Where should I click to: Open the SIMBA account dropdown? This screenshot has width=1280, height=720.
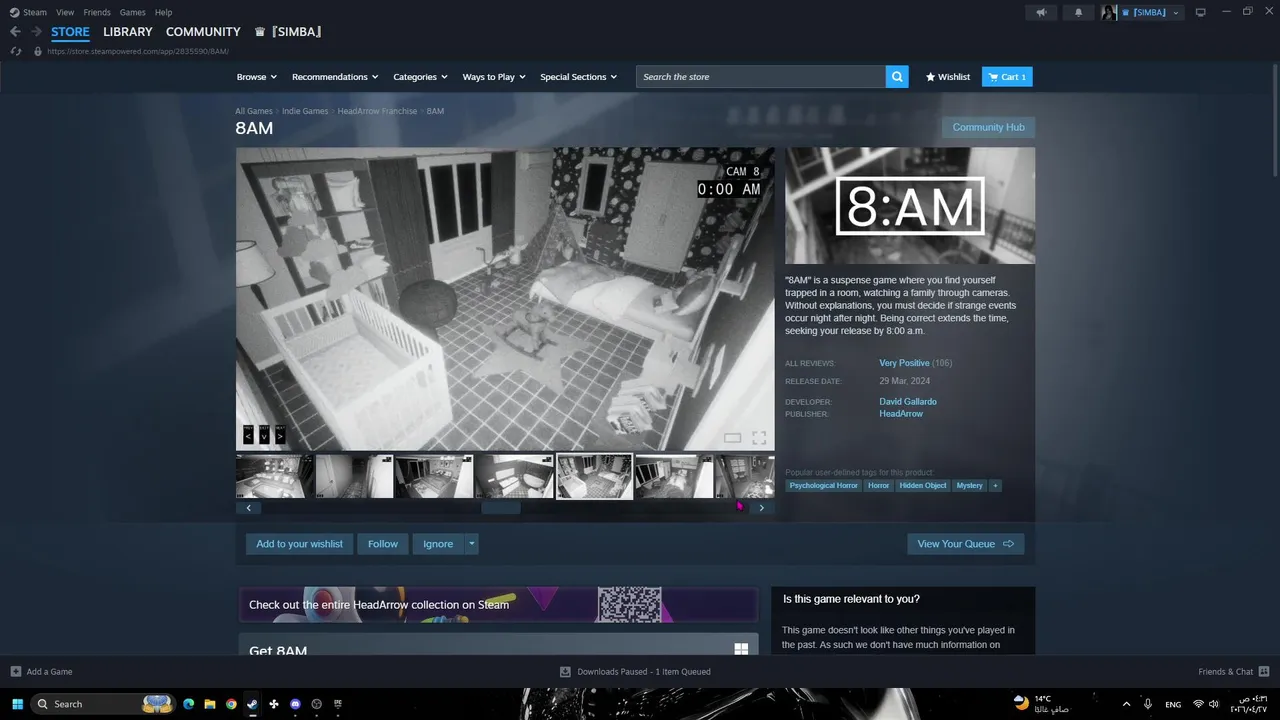pos(1151,12)
